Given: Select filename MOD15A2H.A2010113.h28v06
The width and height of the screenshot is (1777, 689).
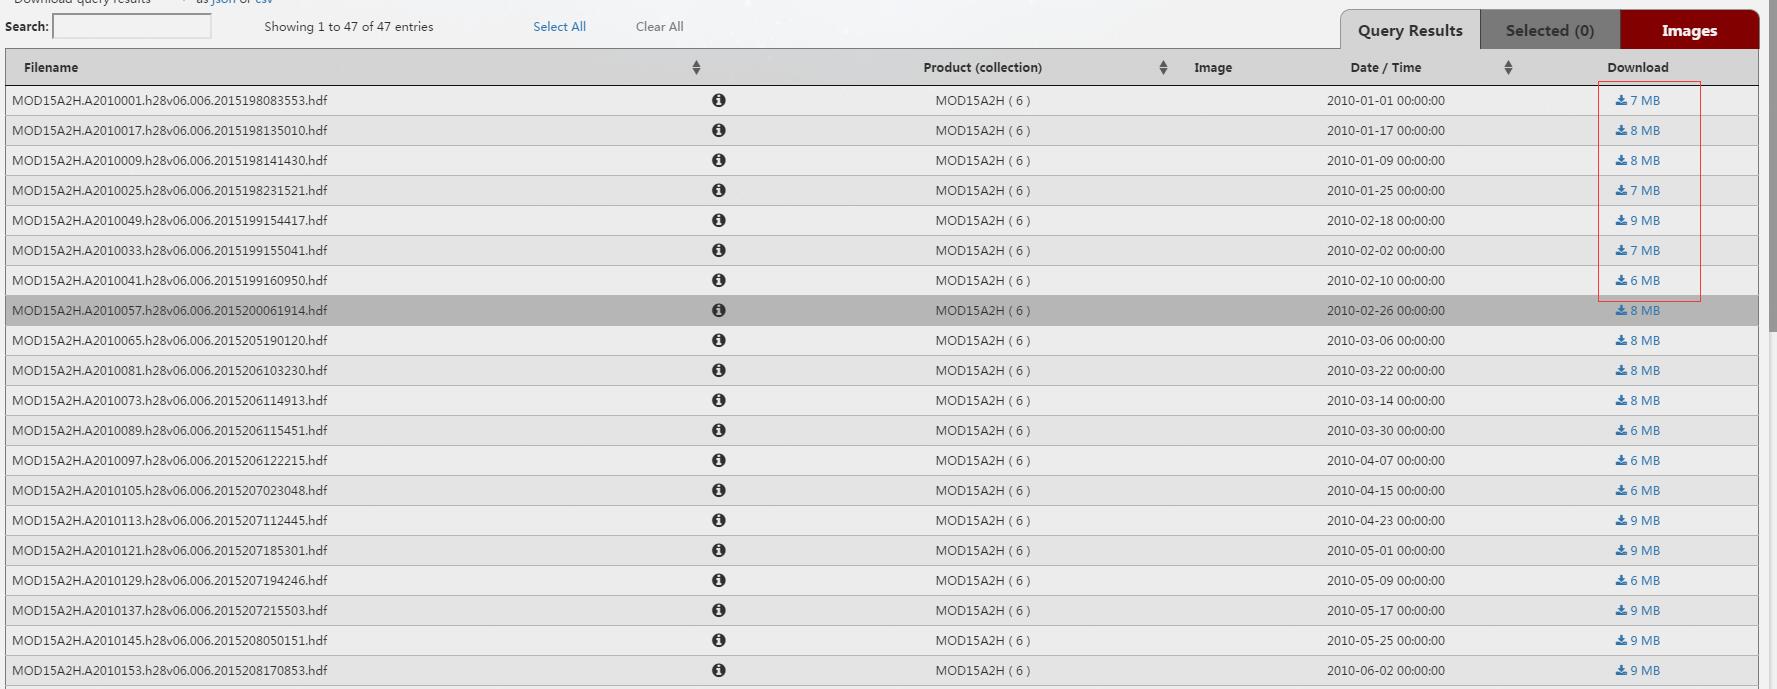Looking at the screenshot, I should click(170, 520).
